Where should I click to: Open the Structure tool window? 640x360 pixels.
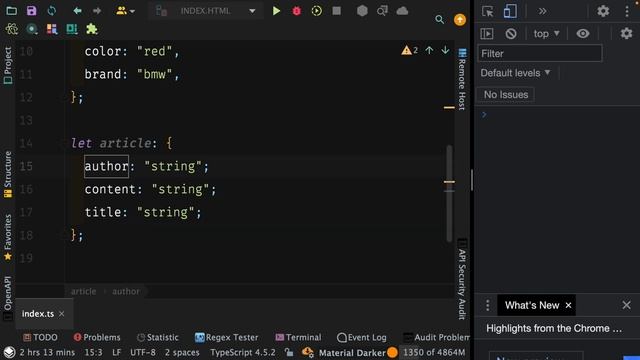[x=8, y=174]
